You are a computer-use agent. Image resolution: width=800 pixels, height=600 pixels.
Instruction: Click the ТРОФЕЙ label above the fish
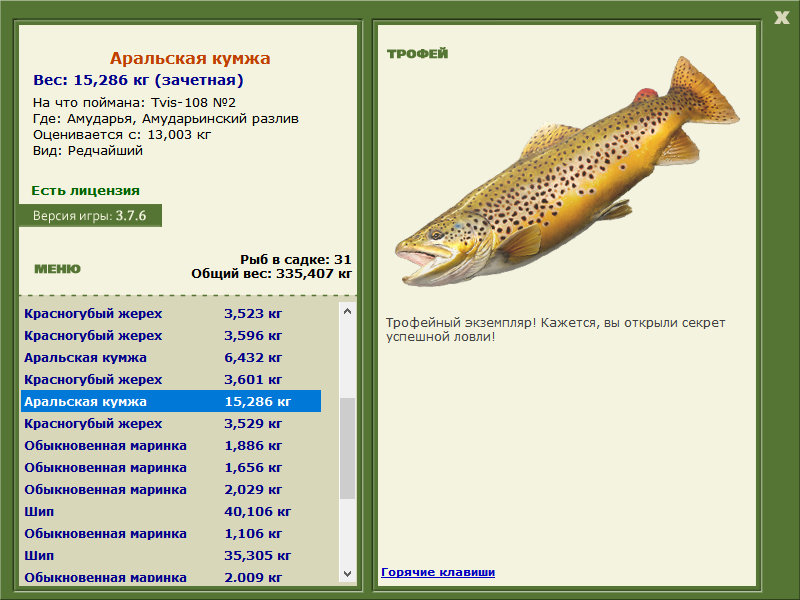(x=417, y=53)
